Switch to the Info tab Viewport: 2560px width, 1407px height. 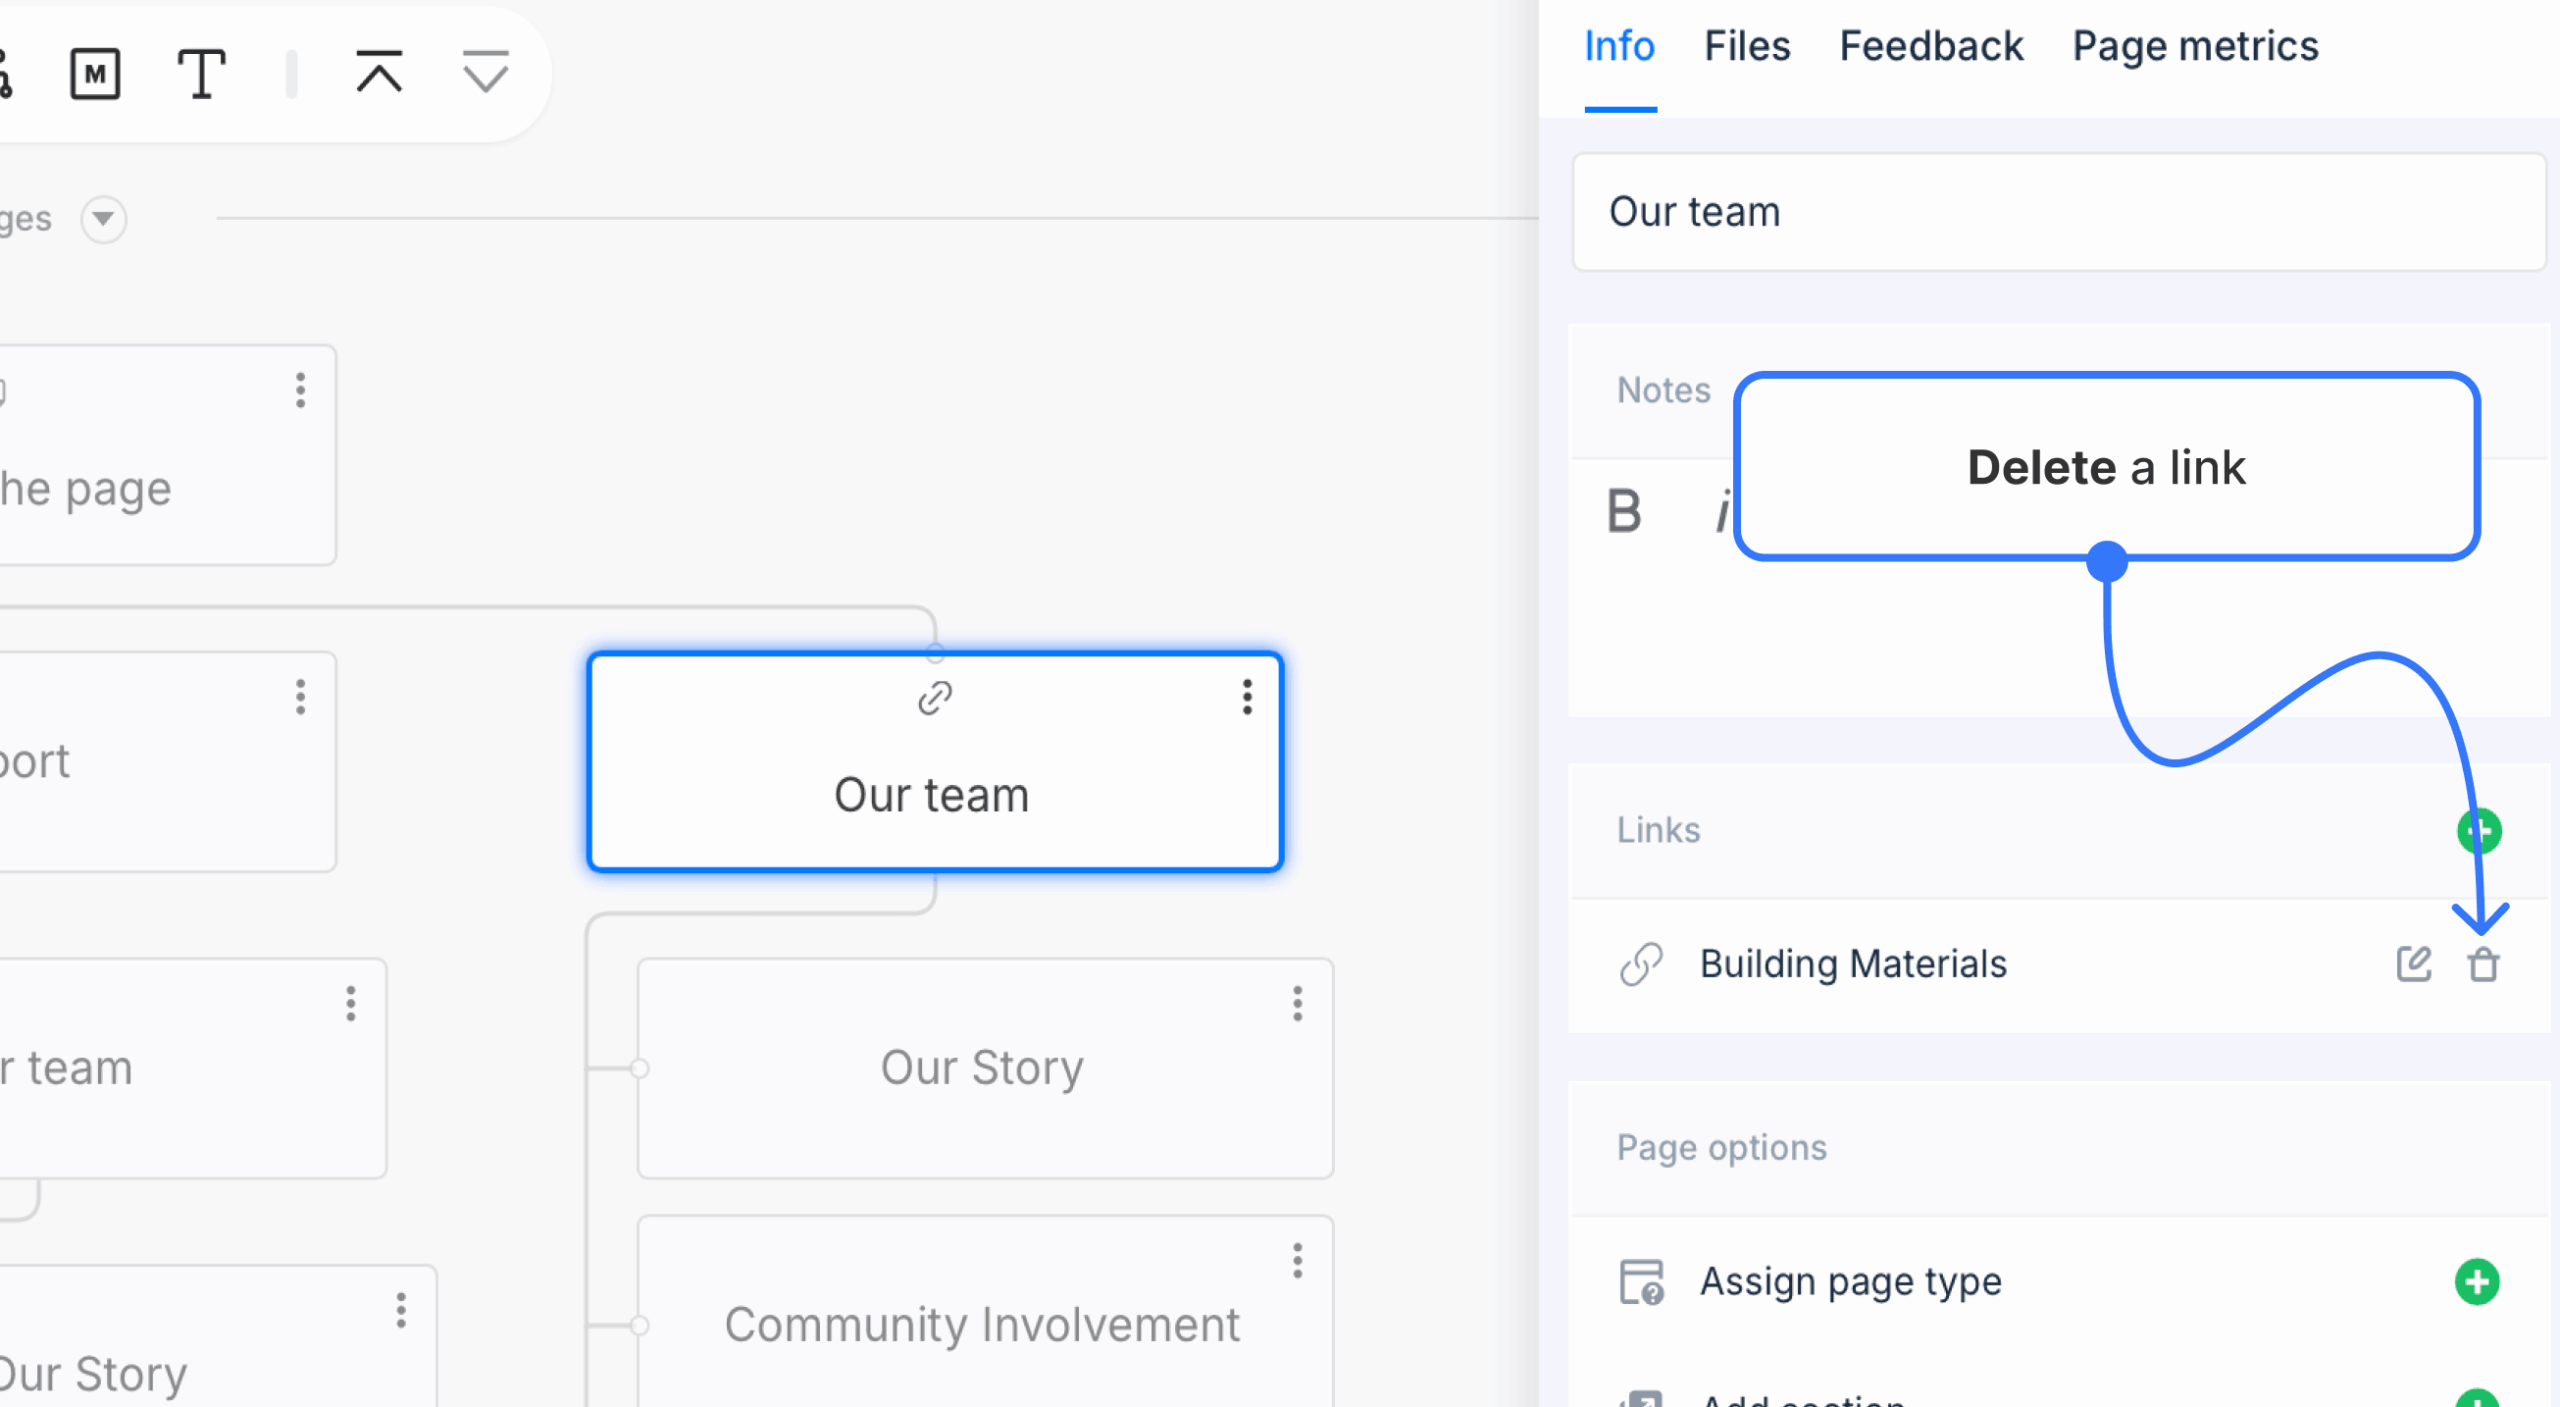click(1619, 46)
